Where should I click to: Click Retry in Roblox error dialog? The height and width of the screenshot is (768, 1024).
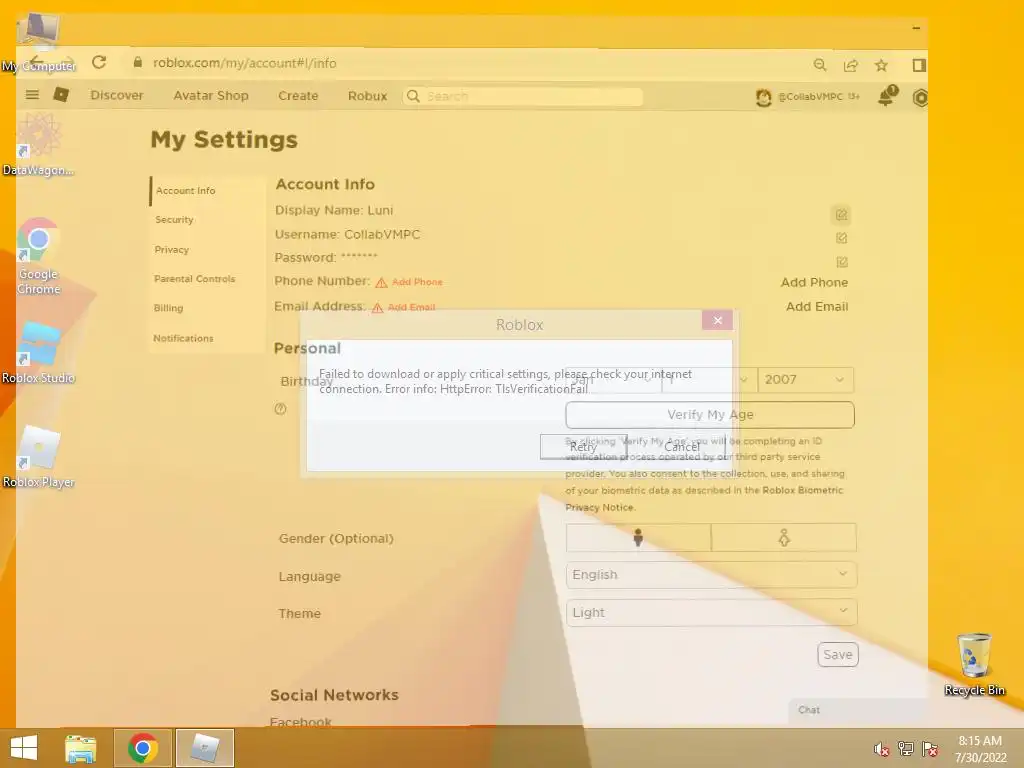pyautogui.click(x=583, y=447)
